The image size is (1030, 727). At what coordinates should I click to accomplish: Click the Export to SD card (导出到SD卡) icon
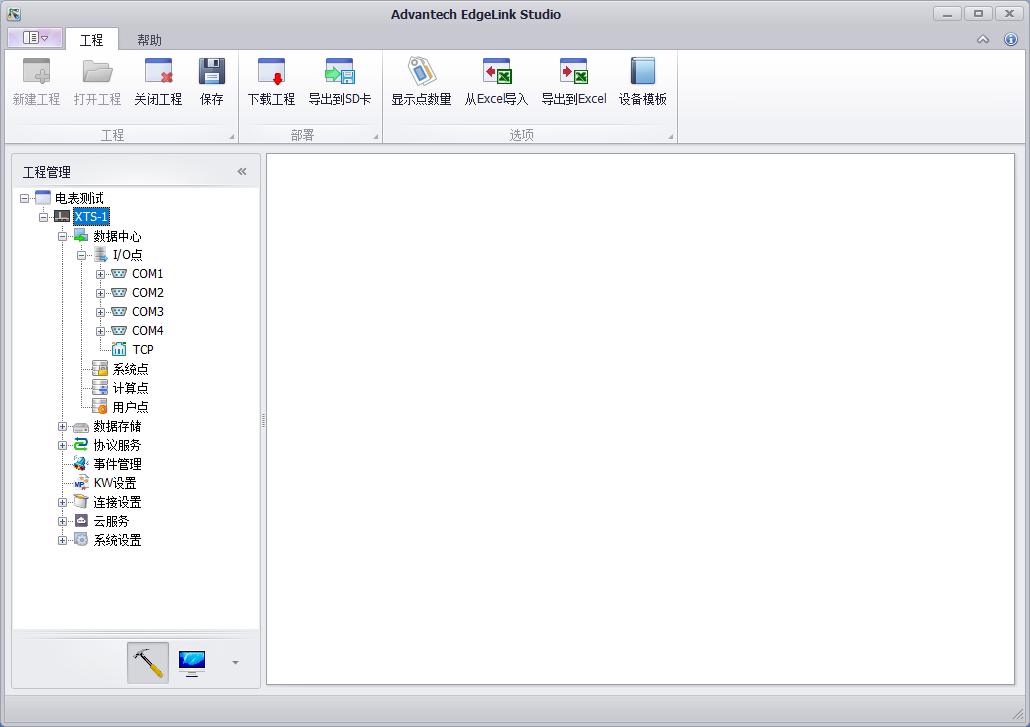[x=339, y=73]
